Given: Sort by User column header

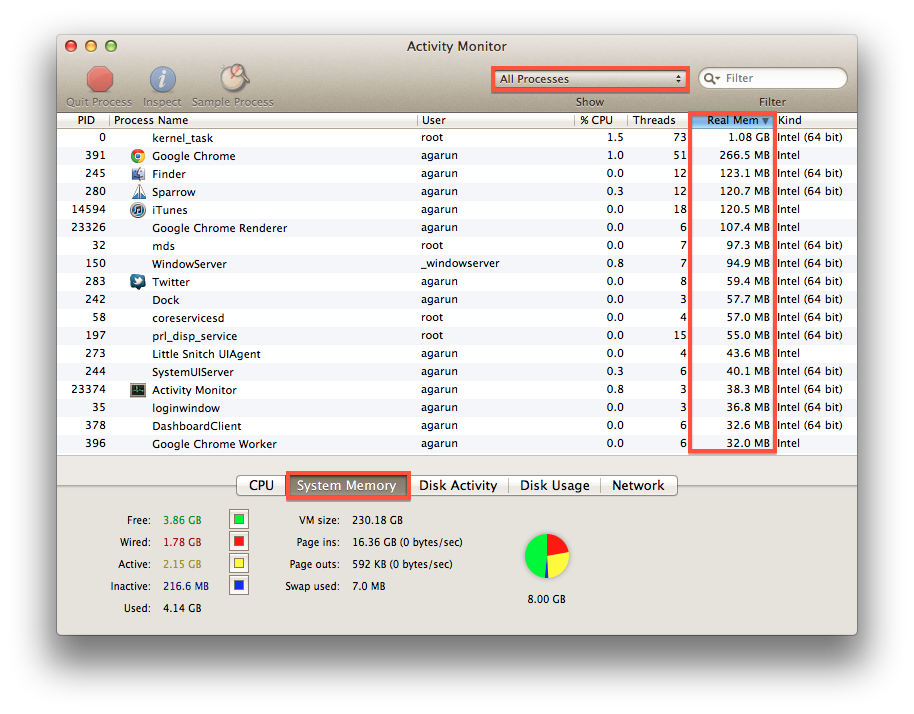Looking at the screenshot, I should [x=496, y=120].
